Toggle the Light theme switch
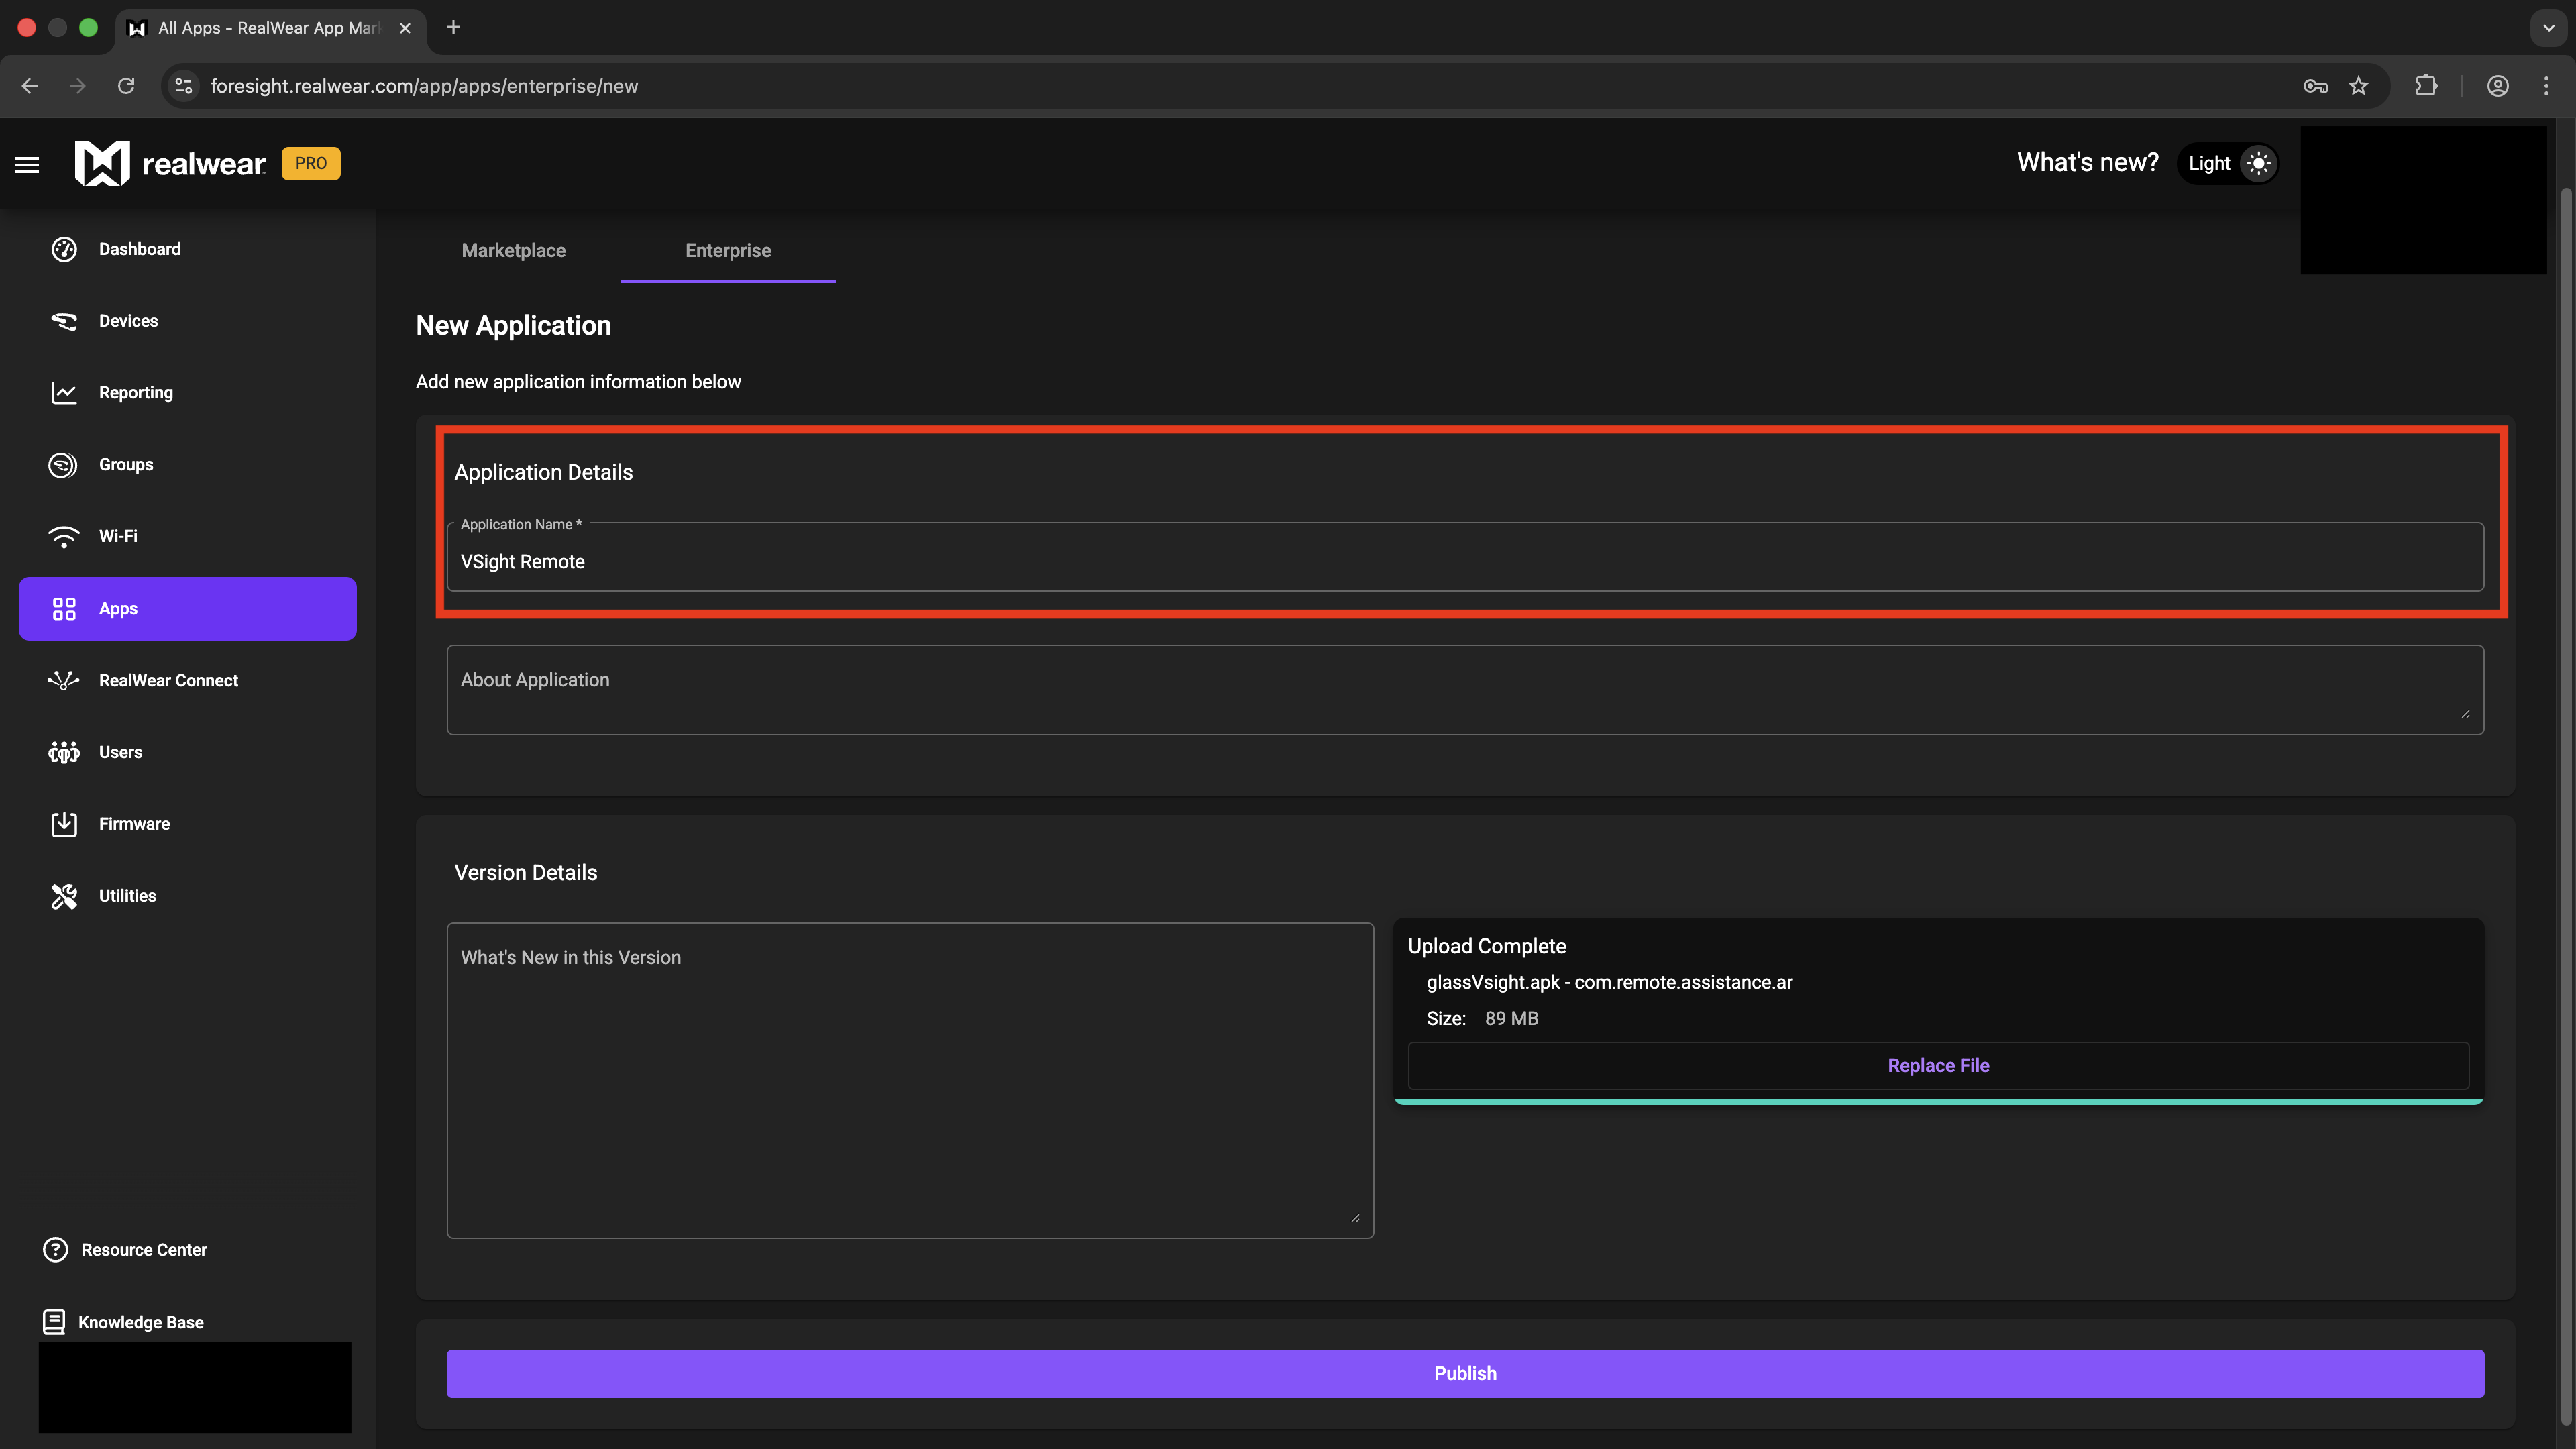The width and height of the screenshot is (2576, 1449). (x=2228, y=163)
